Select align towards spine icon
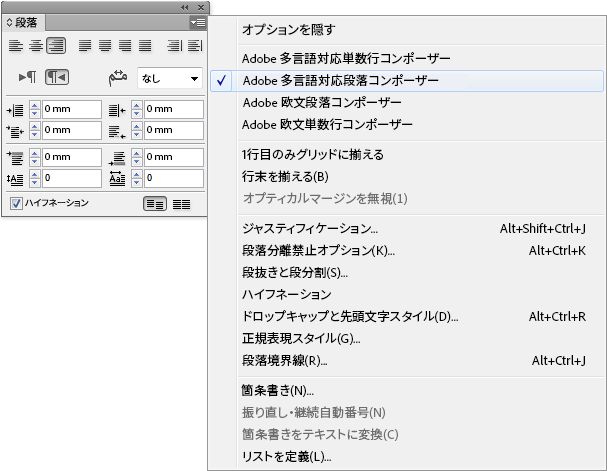The width and height of the screenshot is (607, 471). click(x=174, y=46)
